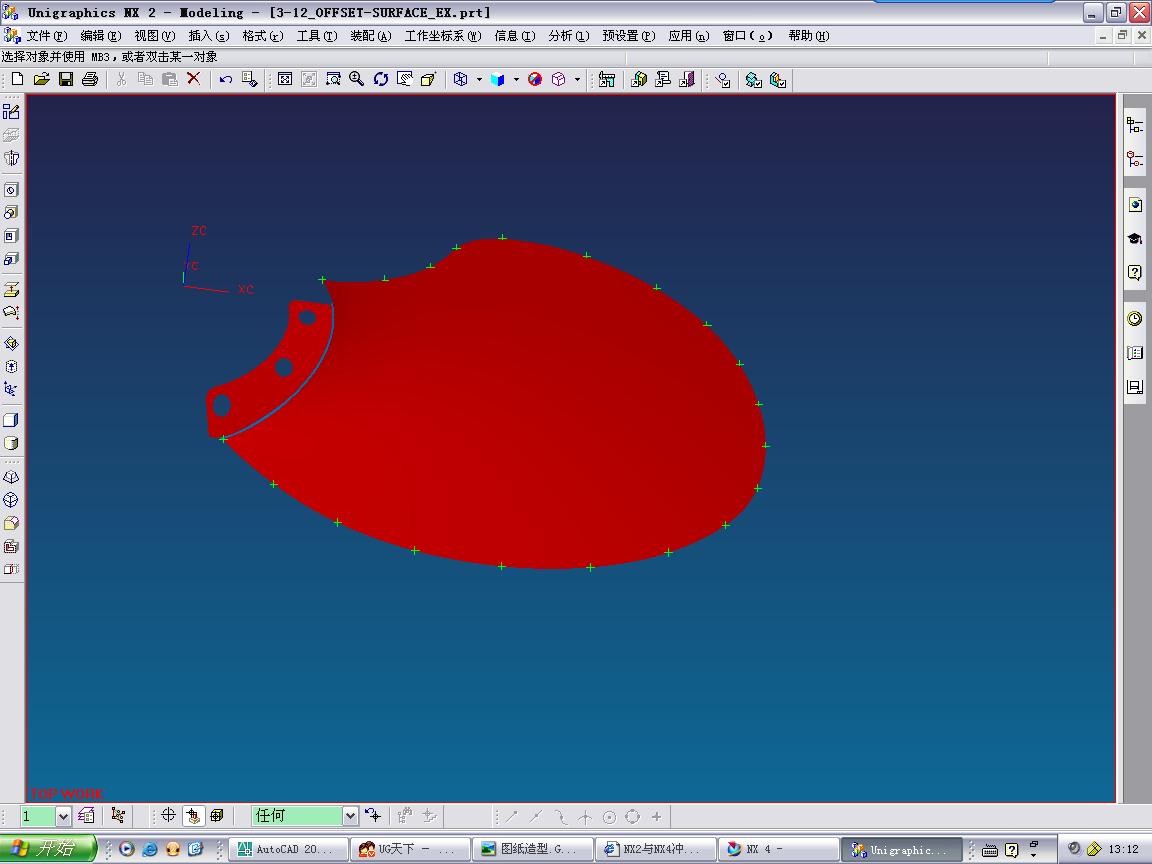Click the Sketch icon in left toolbar
The image size is (1152, 864).
click(11, 112)
